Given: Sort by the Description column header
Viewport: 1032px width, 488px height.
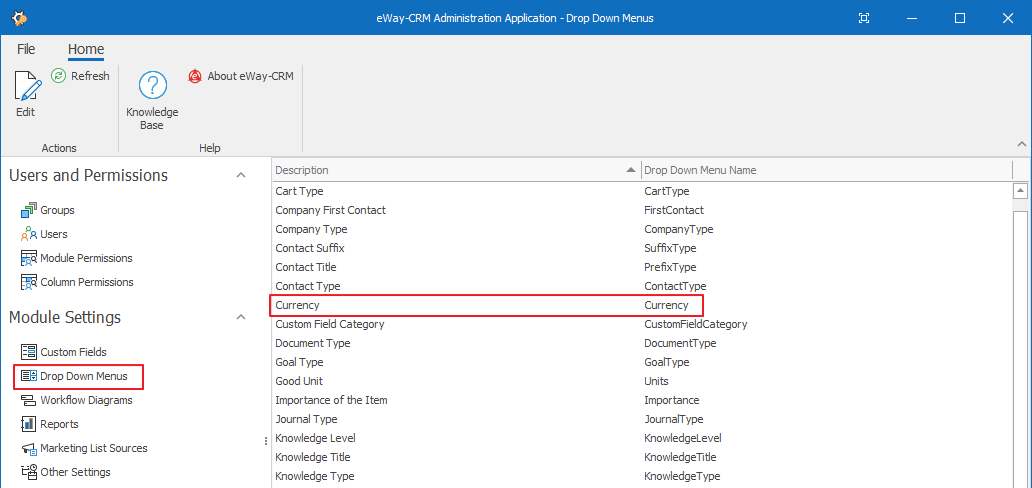Looking at the screenshot, I should click(456, 170).
